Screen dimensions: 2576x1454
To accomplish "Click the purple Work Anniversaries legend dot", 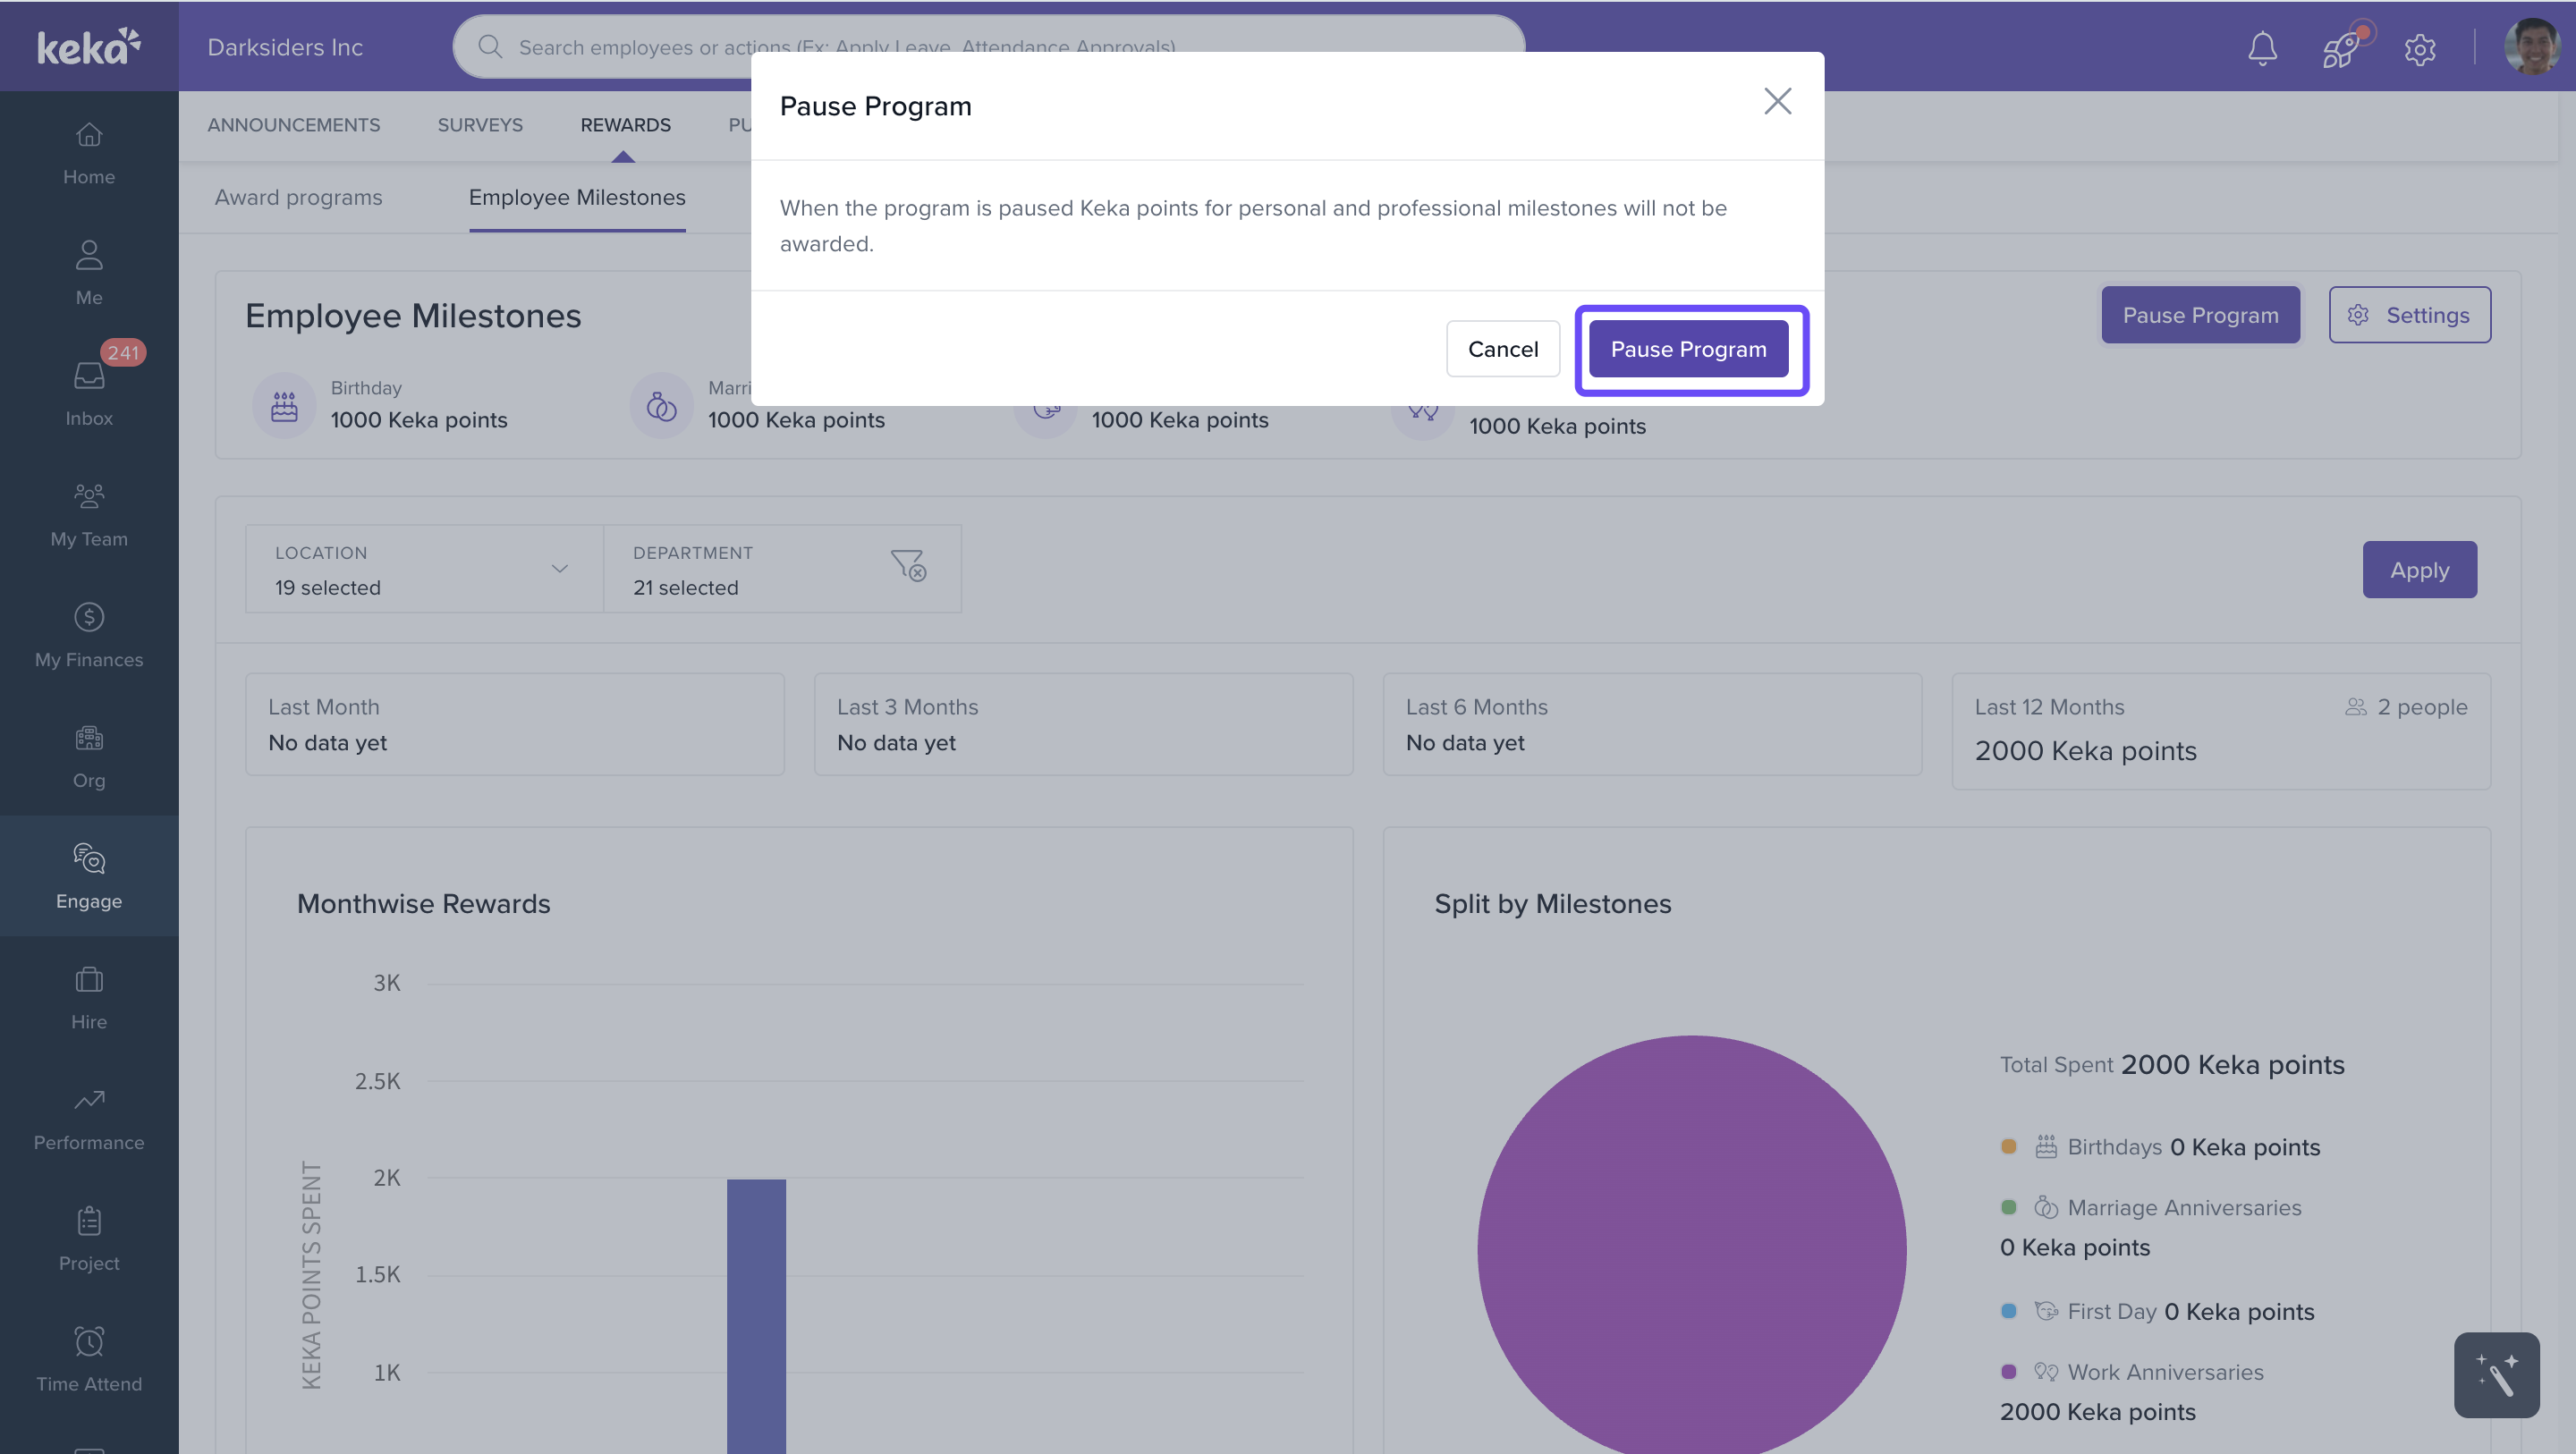I will [2008, 1371].
